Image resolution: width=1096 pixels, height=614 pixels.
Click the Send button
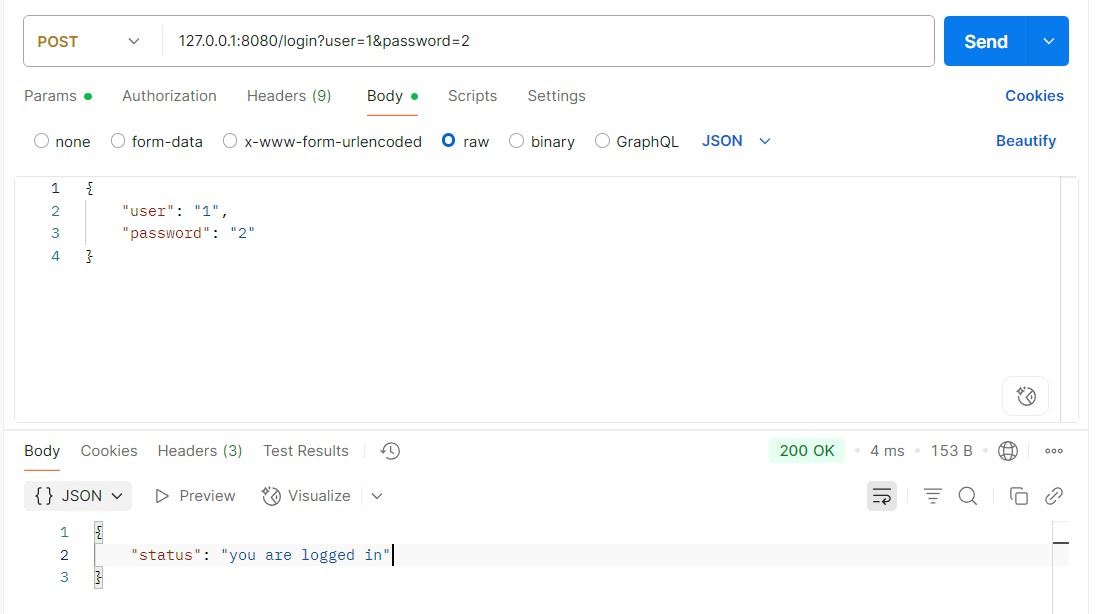(985, 41)
